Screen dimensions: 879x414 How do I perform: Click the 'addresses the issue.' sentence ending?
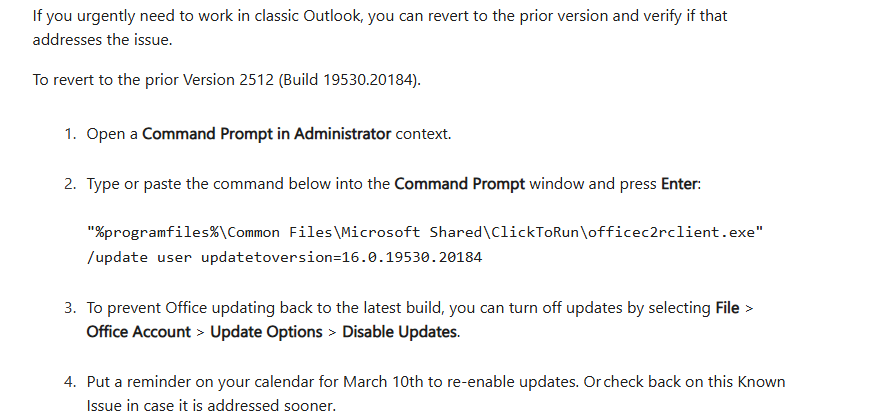pyautogui.click(x=102, y=40)
